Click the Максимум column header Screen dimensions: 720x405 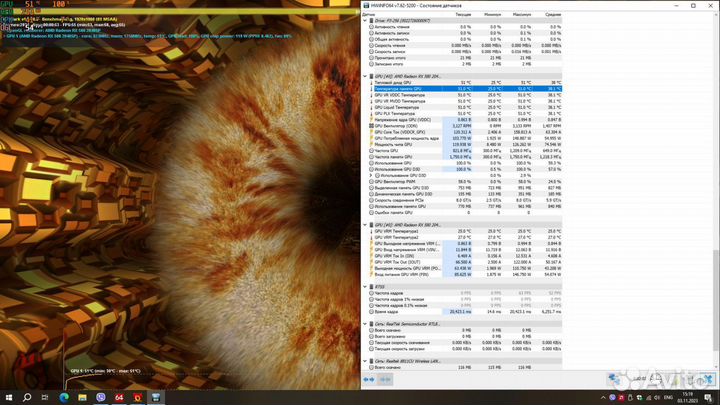click(522, 15)
